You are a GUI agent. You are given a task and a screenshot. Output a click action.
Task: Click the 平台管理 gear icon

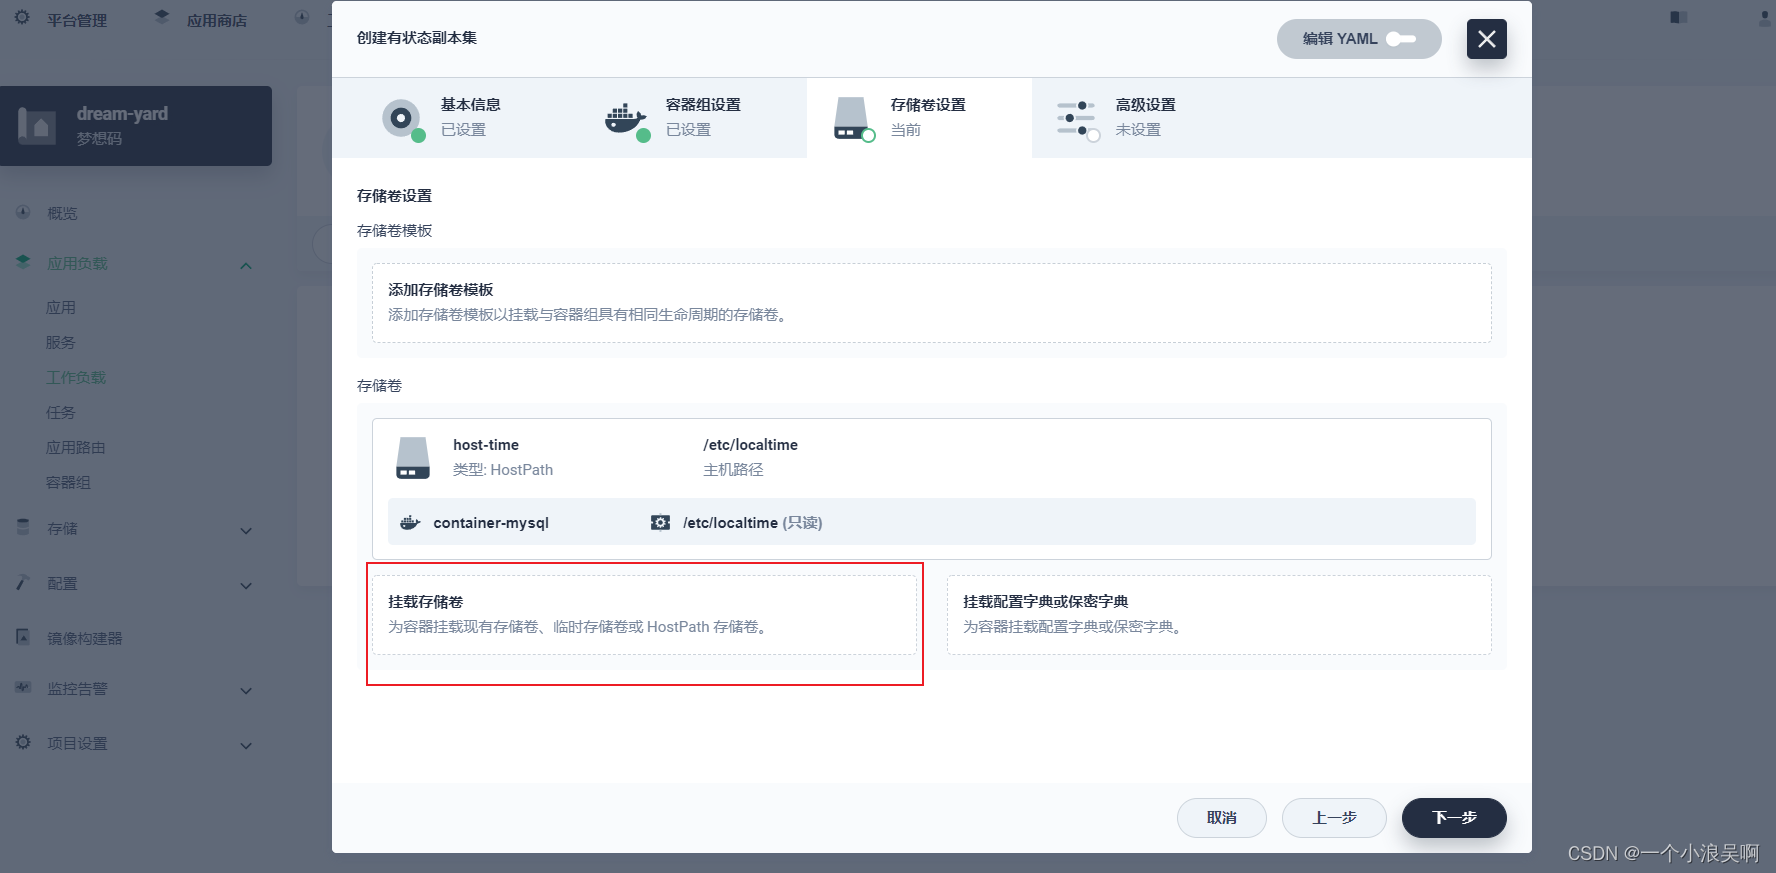point(23,18)
